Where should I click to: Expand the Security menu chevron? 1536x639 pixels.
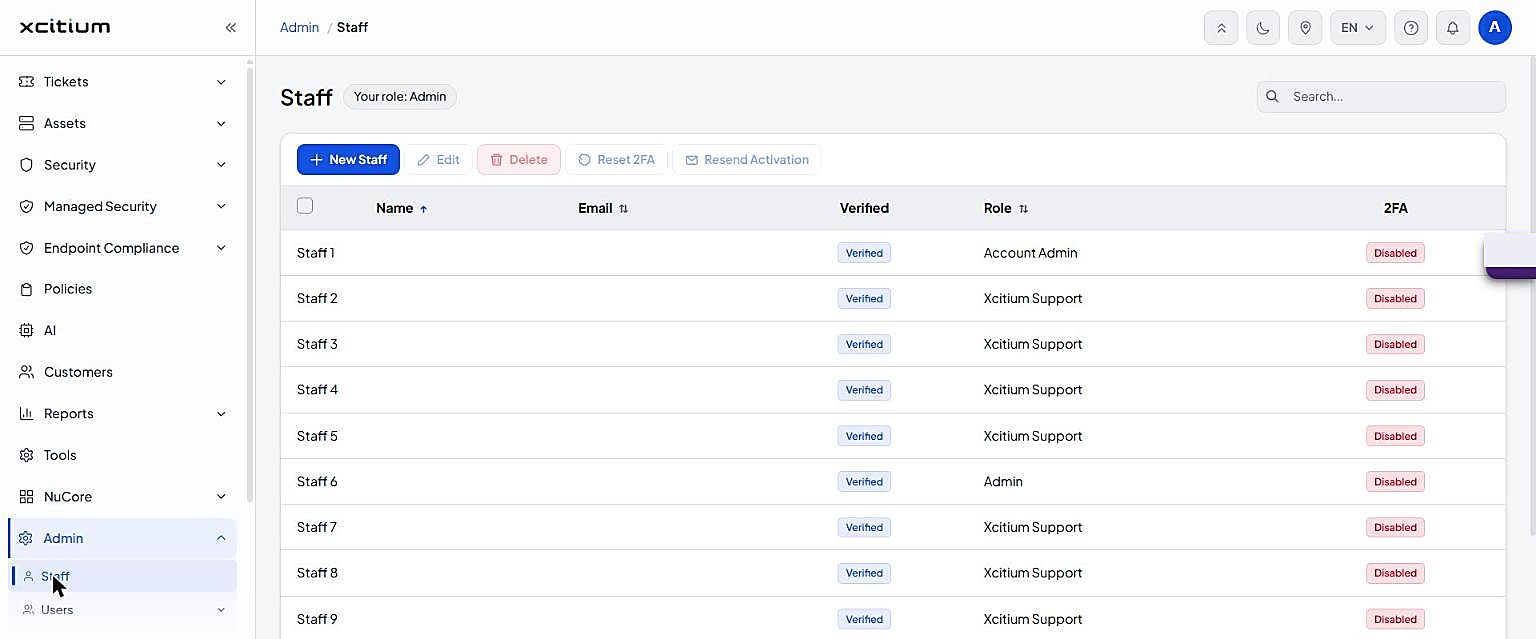[x=221, y=165]
